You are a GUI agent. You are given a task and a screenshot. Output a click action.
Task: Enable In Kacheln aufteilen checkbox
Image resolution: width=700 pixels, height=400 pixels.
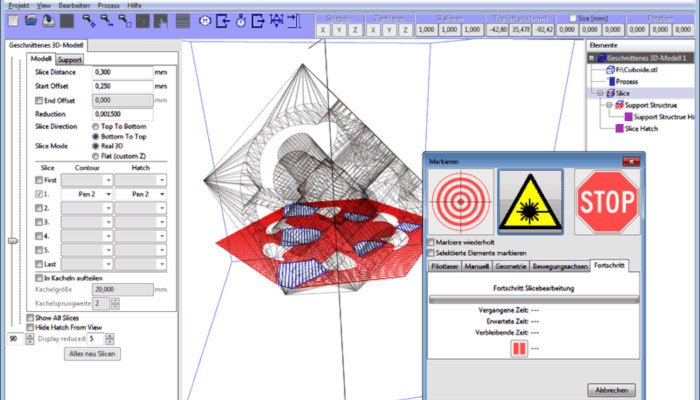(x=39, y=278)
